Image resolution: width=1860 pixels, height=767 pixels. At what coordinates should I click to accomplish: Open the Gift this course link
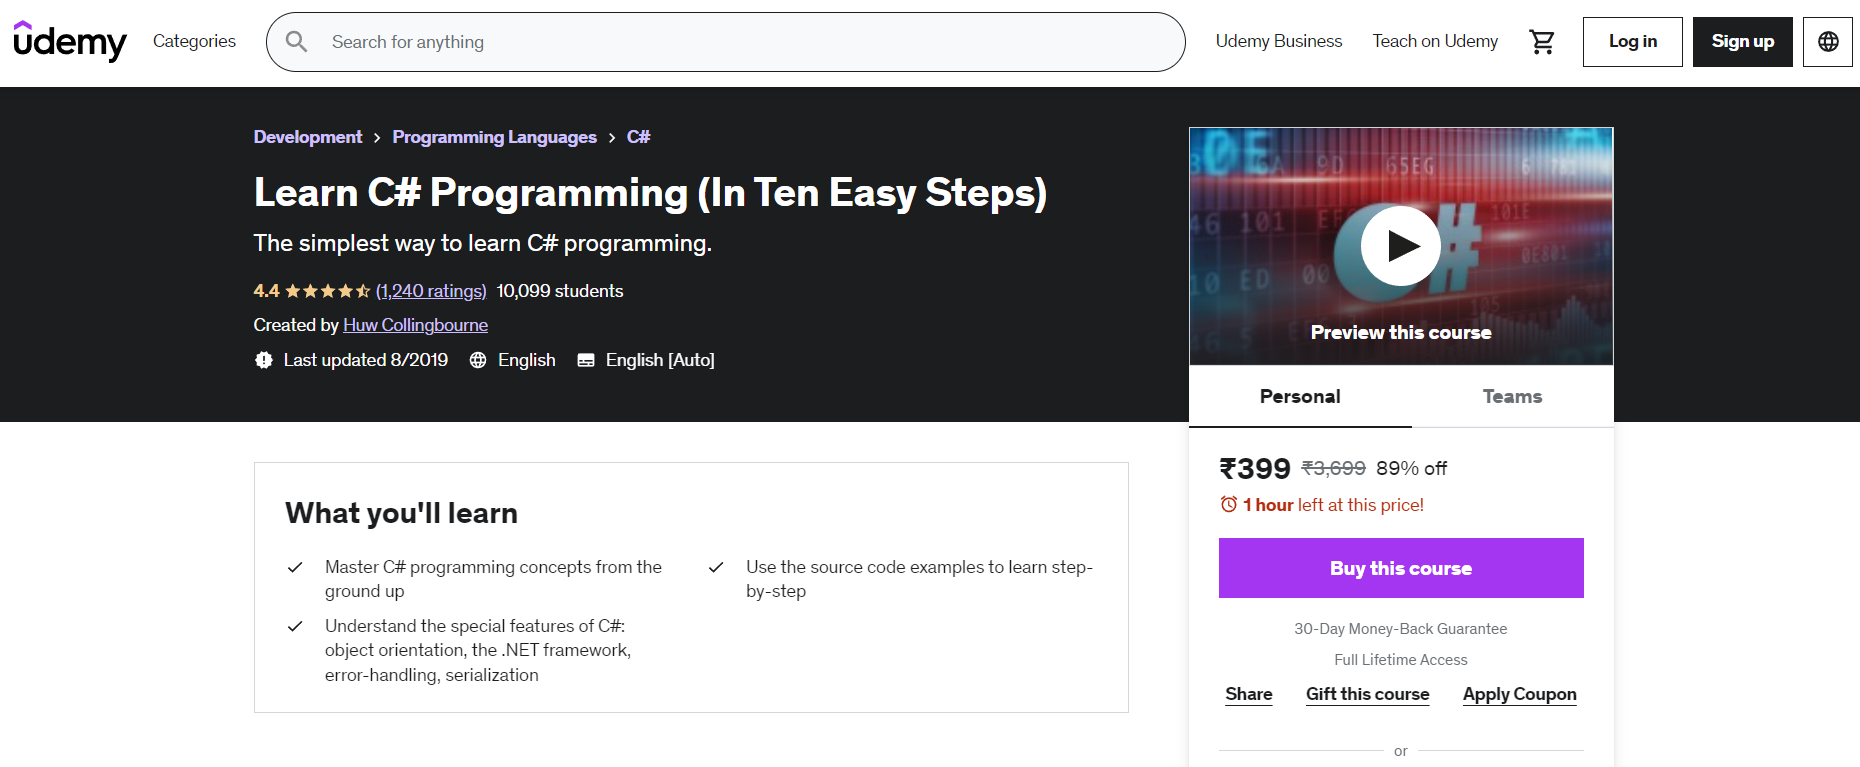[1367, 694]
